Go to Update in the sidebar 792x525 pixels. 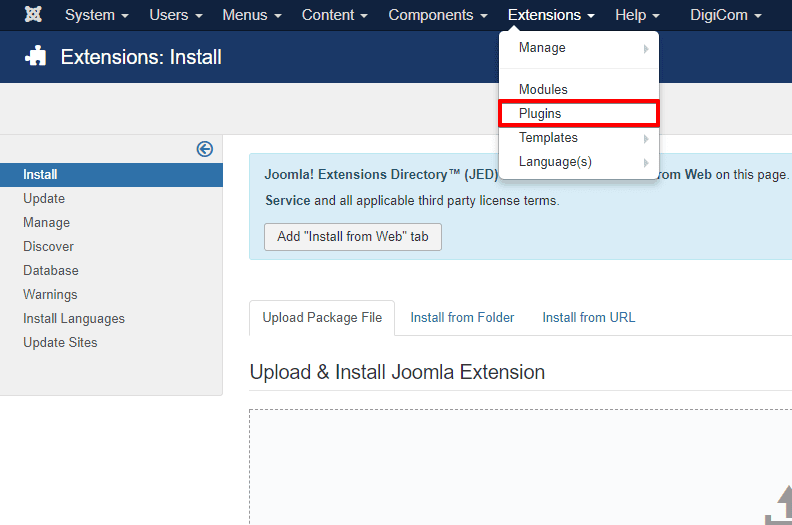[44, 198]
